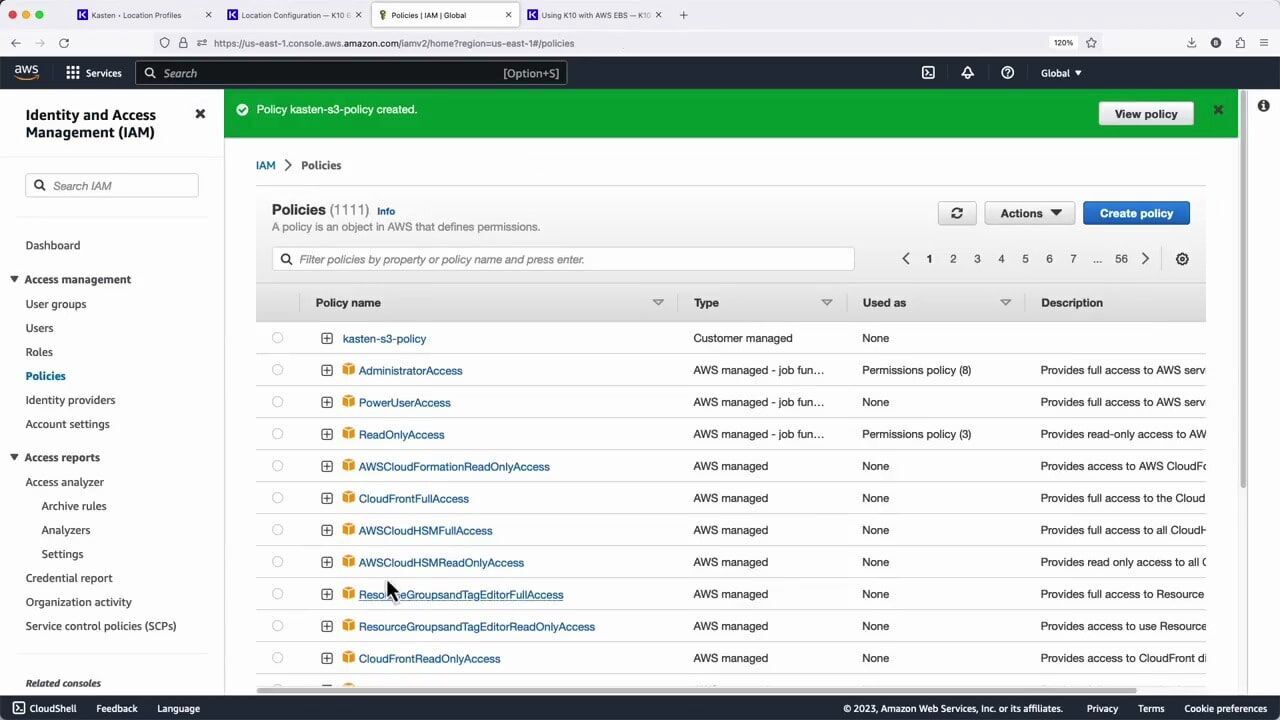Refresh the policies list
This screenshot has height=720, width=1280.
point(957,213)
